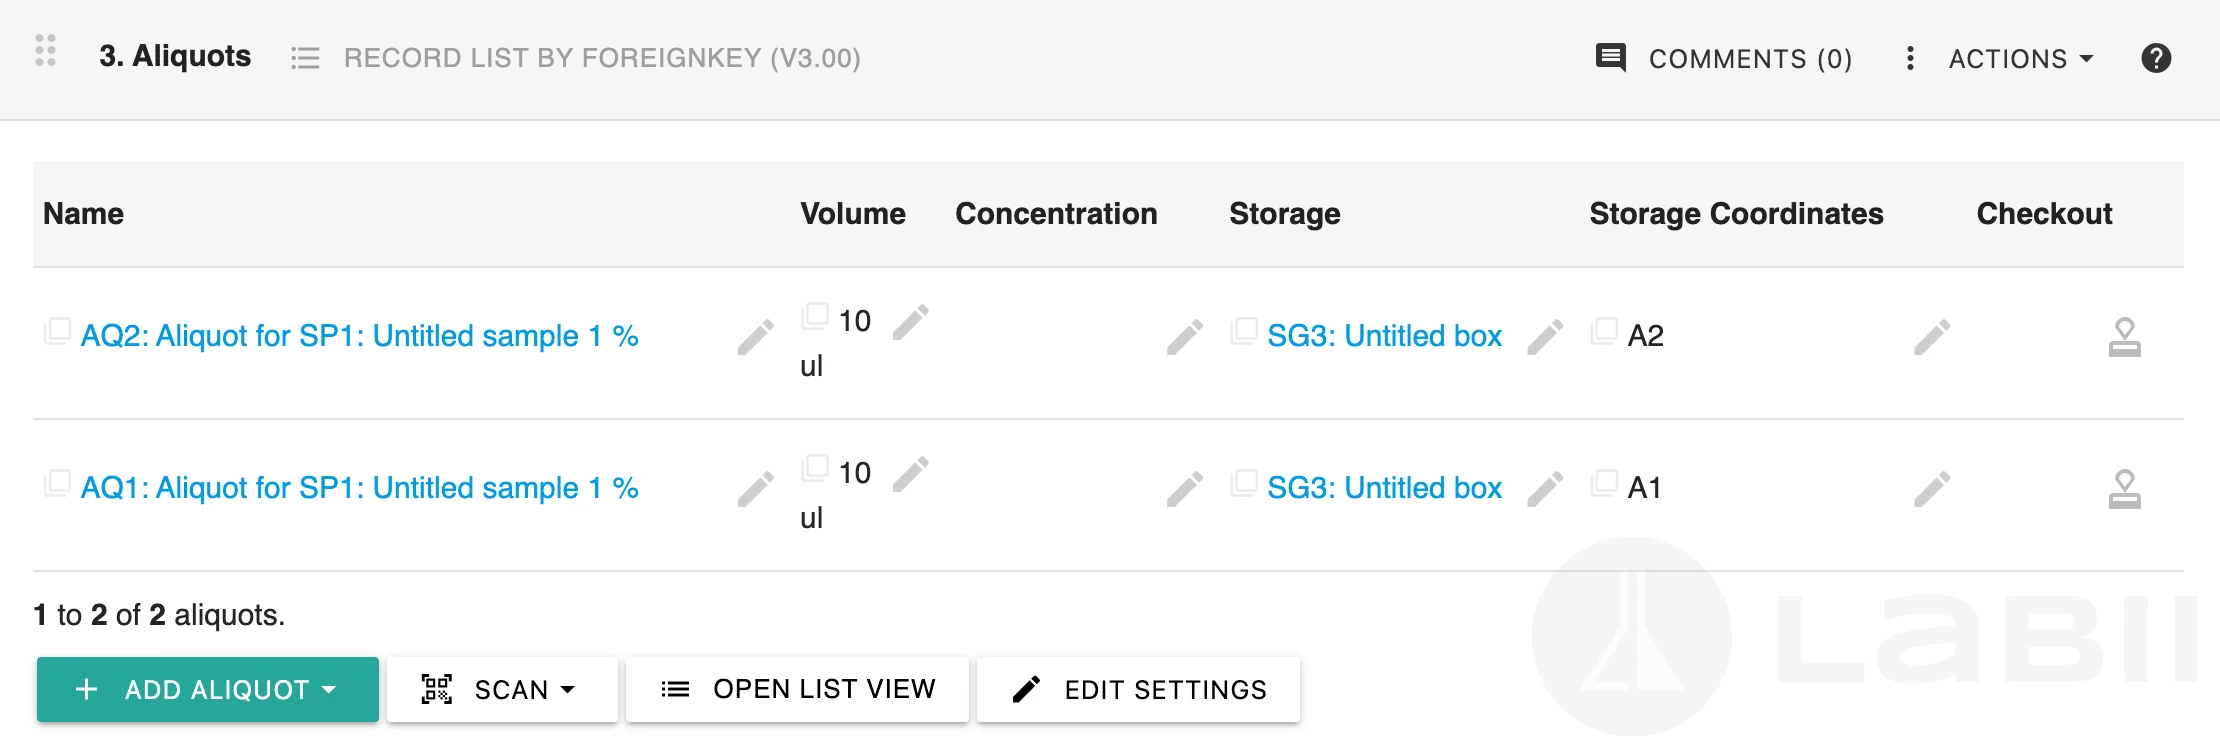Open AQ1: Aliquot for SP1 link
This screenshot has height=746, width=2220.
click(x=359, y=488)
